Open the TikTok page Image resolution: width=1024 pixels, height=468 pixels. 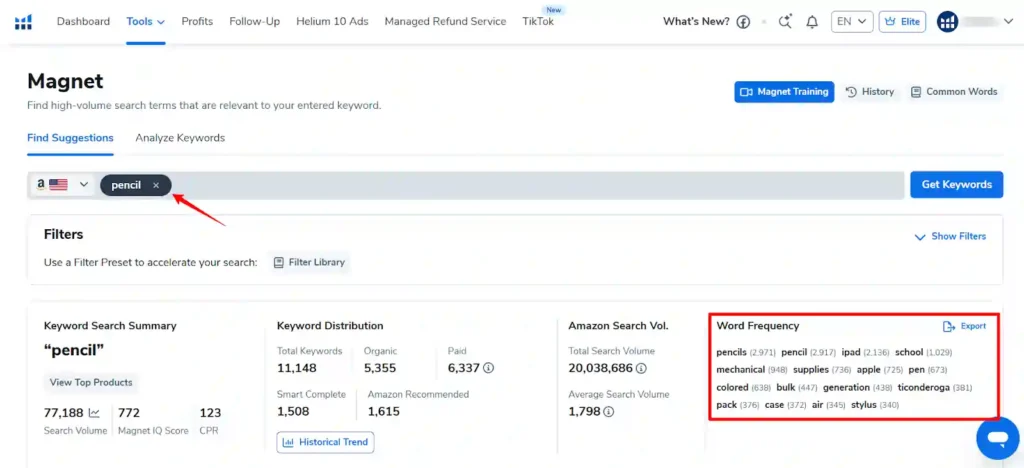pos(538,22)
